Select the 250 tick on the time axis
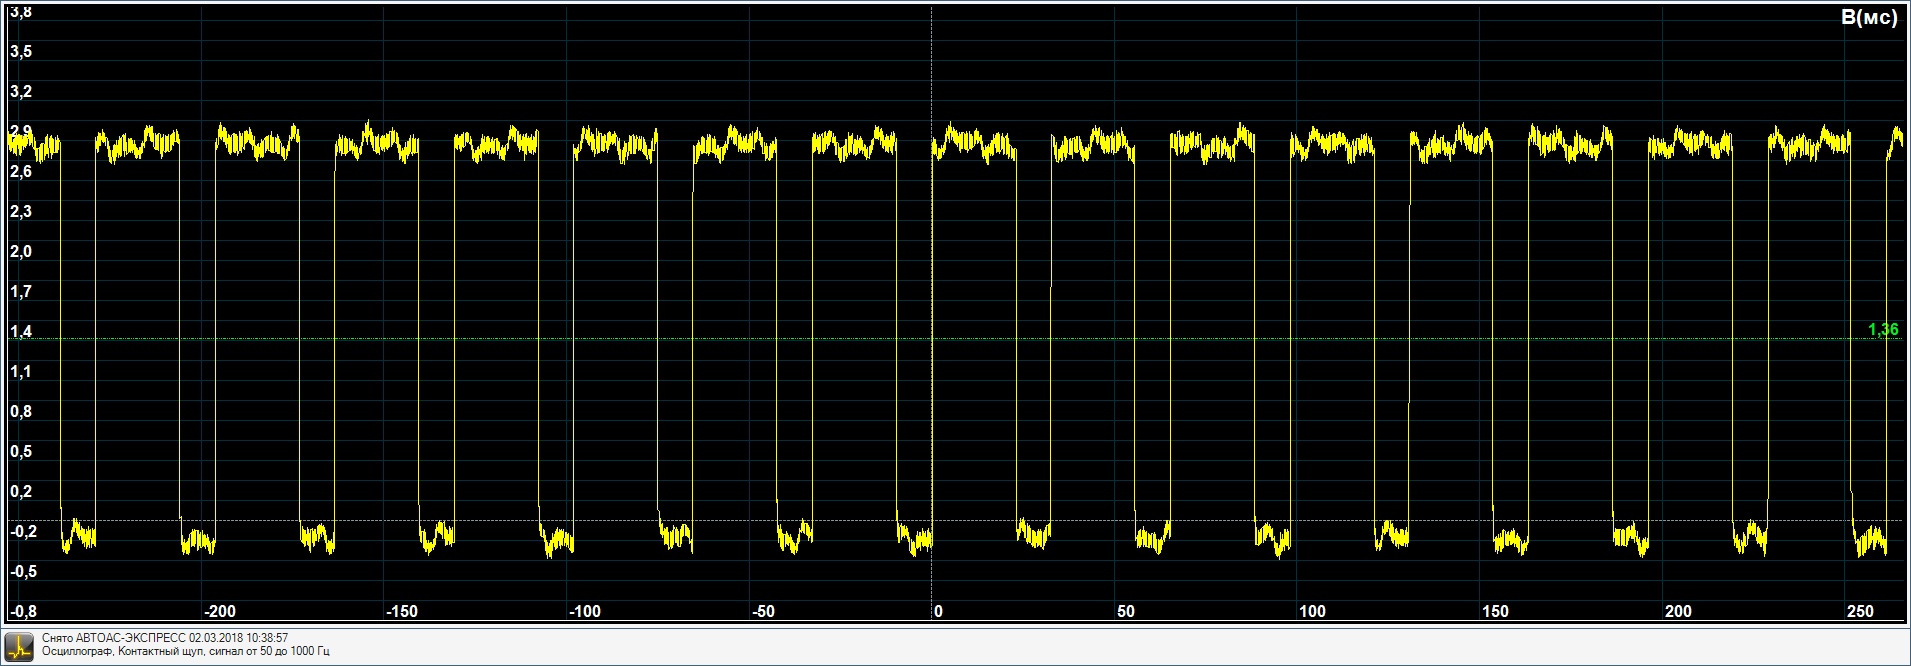 pos(1860,611)
